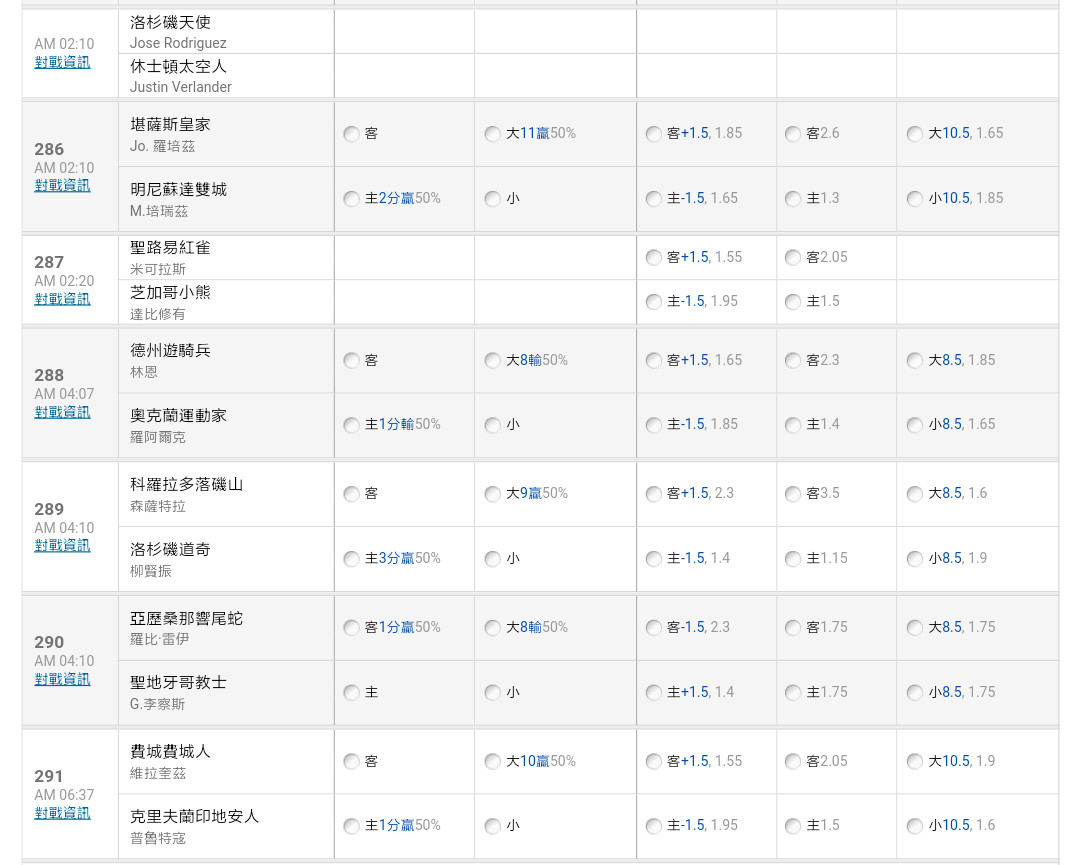The image size is (1080, 865).
Task: Select 小 radio for 奧克蘭運動家 row
Action: tap(492, 425)
